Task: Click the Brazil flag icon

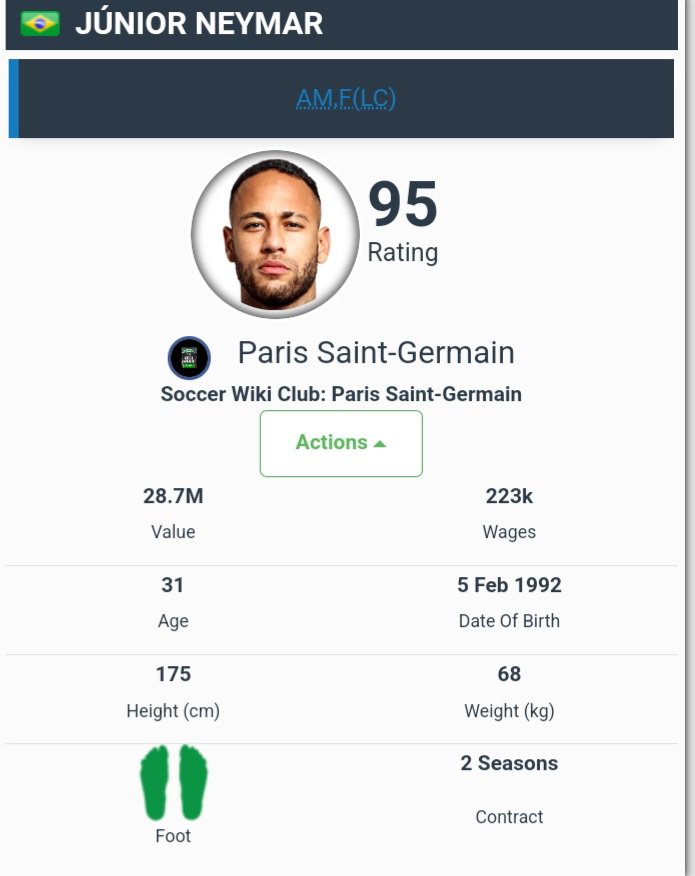Action: click(x=40, y=23)
